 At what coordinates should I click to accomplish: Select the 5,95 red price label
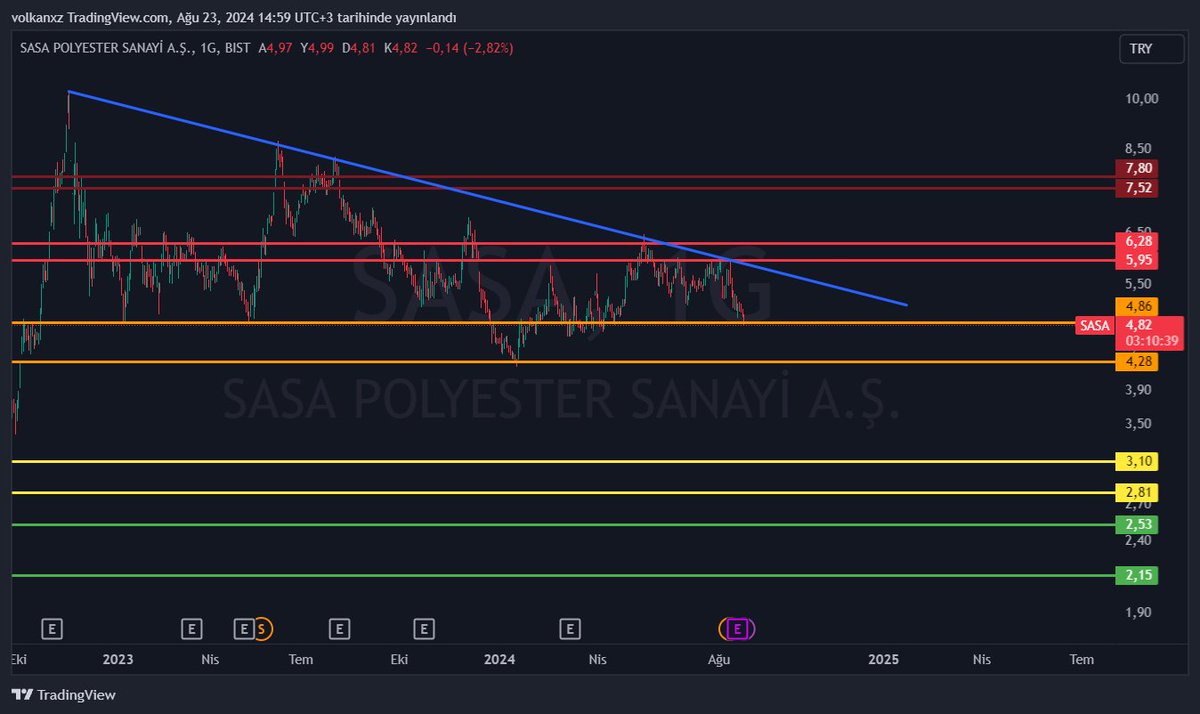[x=1138, y=260]
